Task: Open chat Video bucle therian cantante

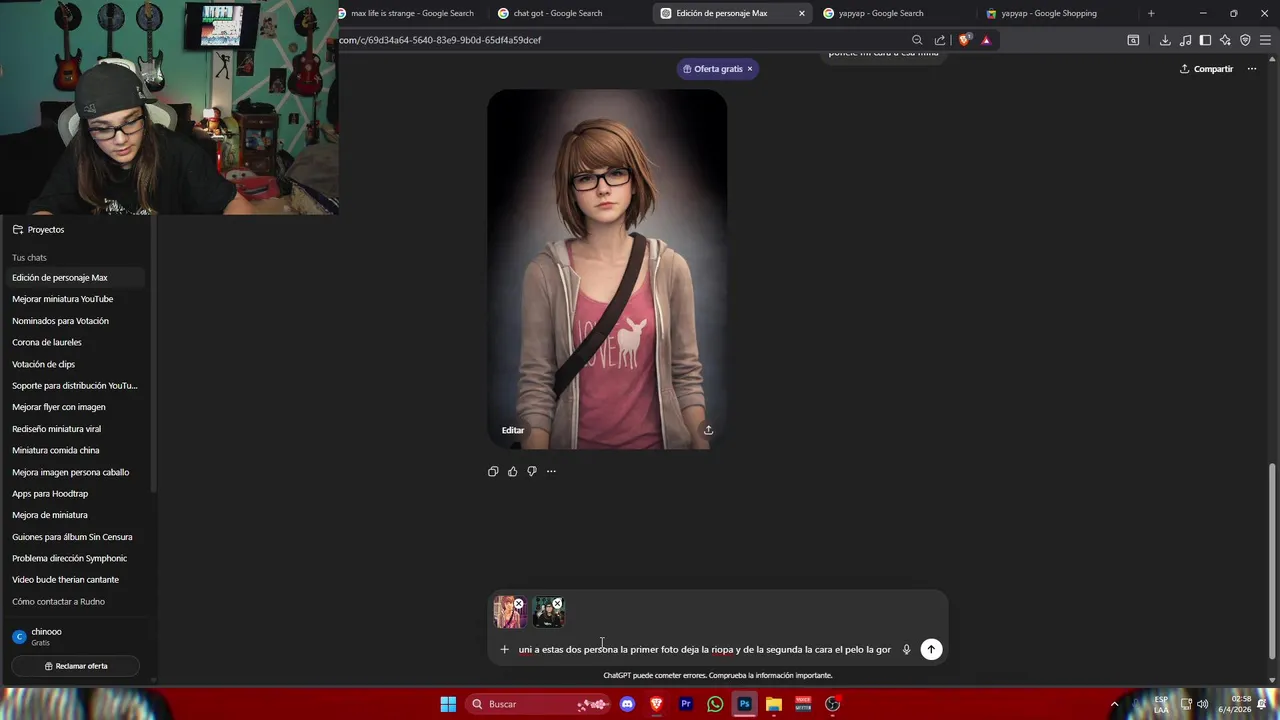Action: 65,580
